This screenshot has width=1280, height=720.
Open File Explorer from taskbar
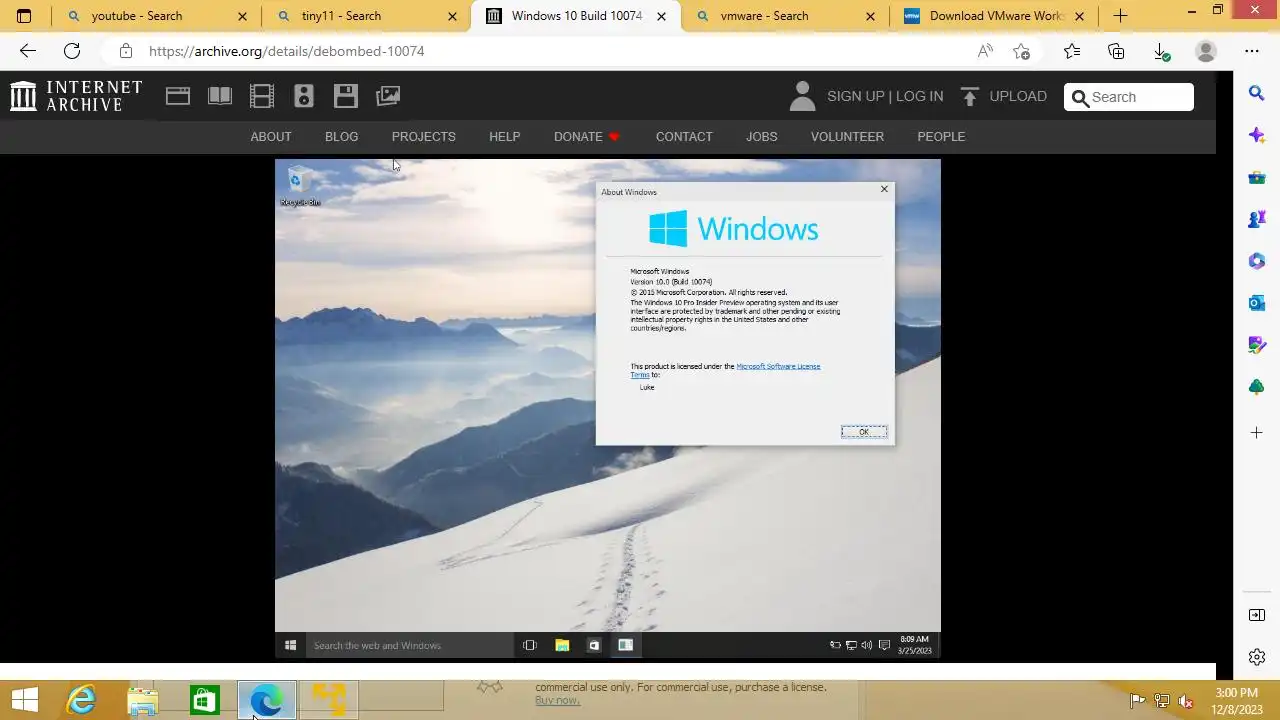click(x=143, y=700)
